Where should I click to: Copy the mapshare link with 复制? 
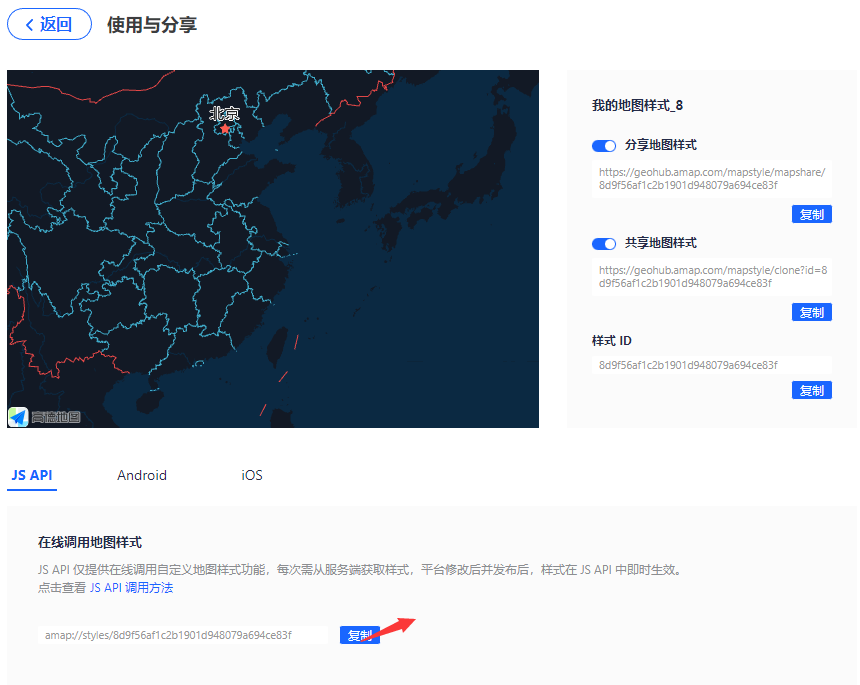coord(812,214)
